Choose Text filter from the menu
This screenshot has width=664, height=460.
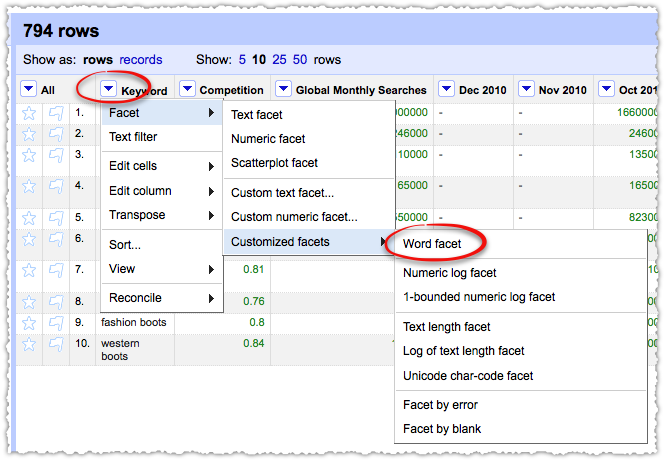click(x=162, y=137)
